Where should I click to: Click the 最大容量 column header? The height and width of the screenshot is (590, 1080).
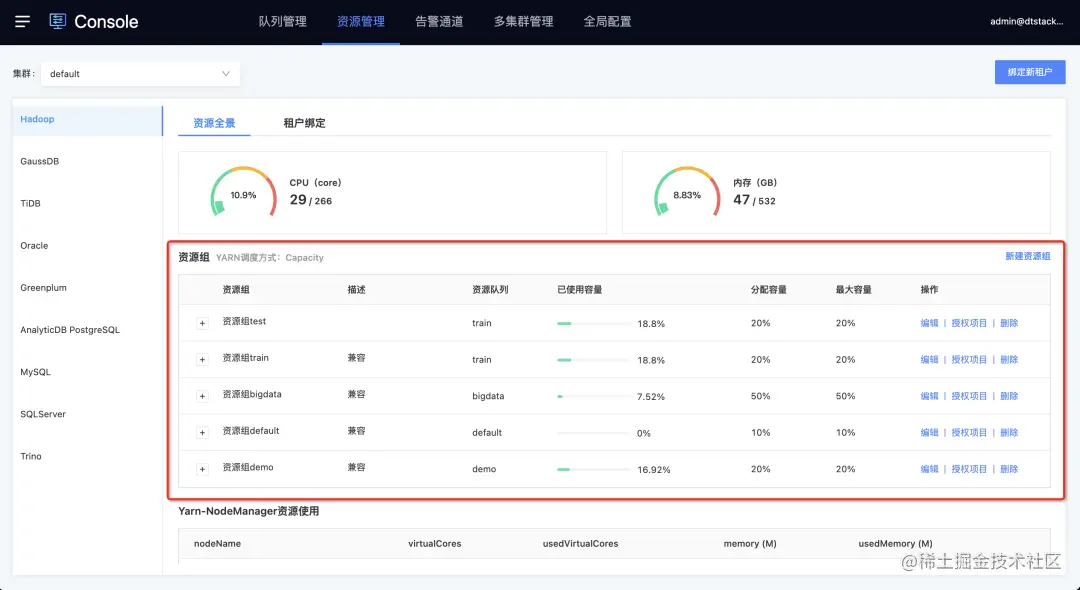(x=853, y=290)
